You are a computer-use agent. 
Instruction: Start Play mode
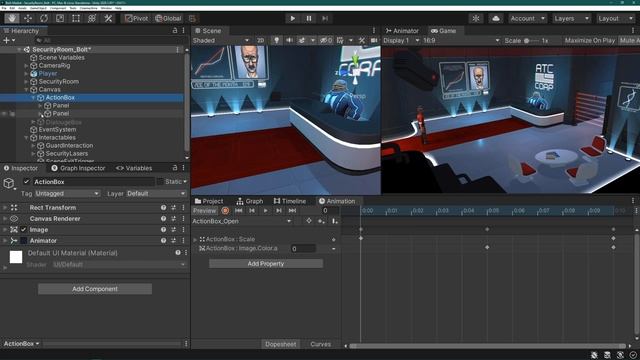[292, 18]
